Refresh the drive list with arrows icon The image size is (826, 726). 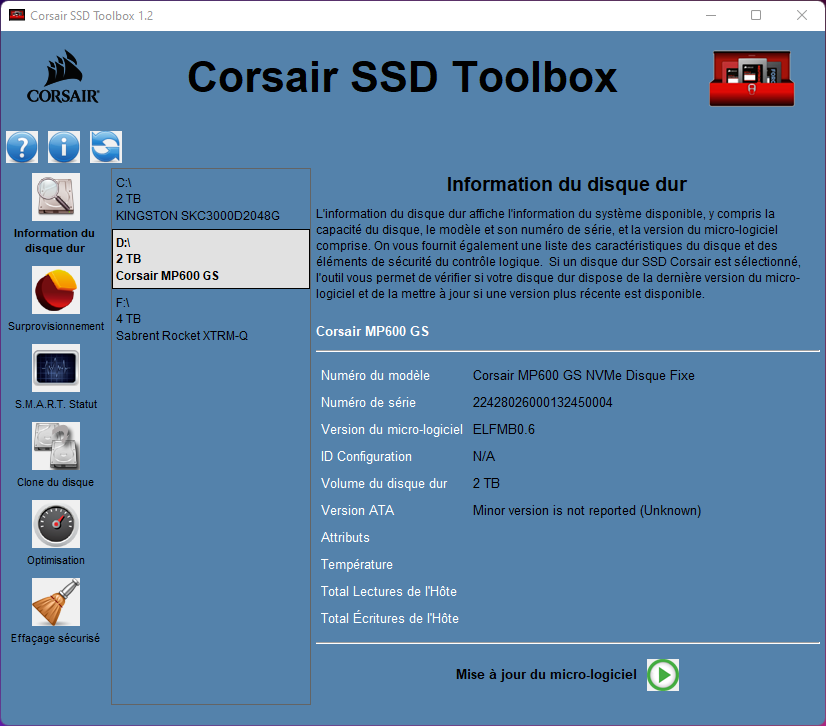(106, 147)
